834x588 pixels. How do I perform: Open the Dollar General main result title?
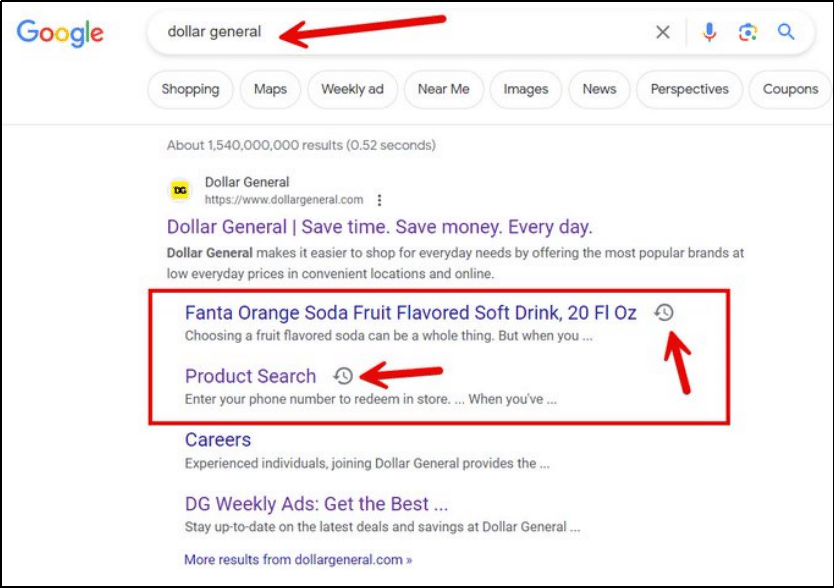point(379,226)
